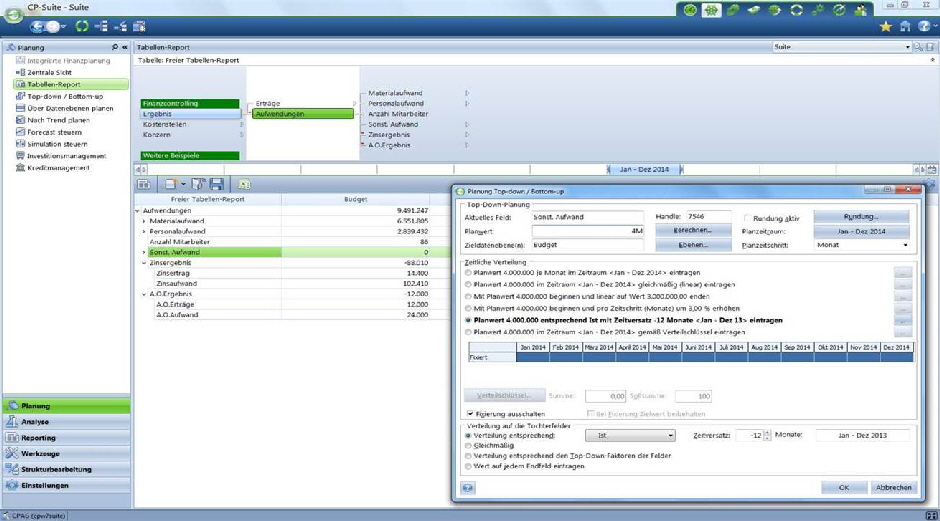
Task: Click the Ebenen... button
Action: coord(692,245)
